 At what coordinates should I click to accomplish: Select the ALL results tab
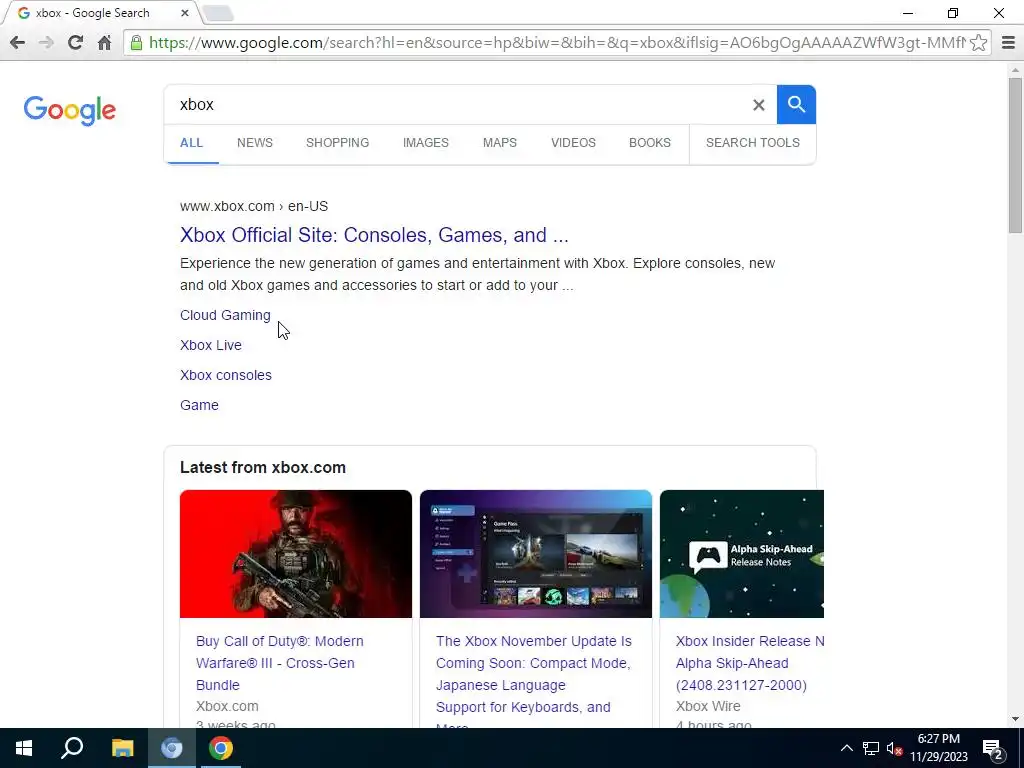point(191,142)
